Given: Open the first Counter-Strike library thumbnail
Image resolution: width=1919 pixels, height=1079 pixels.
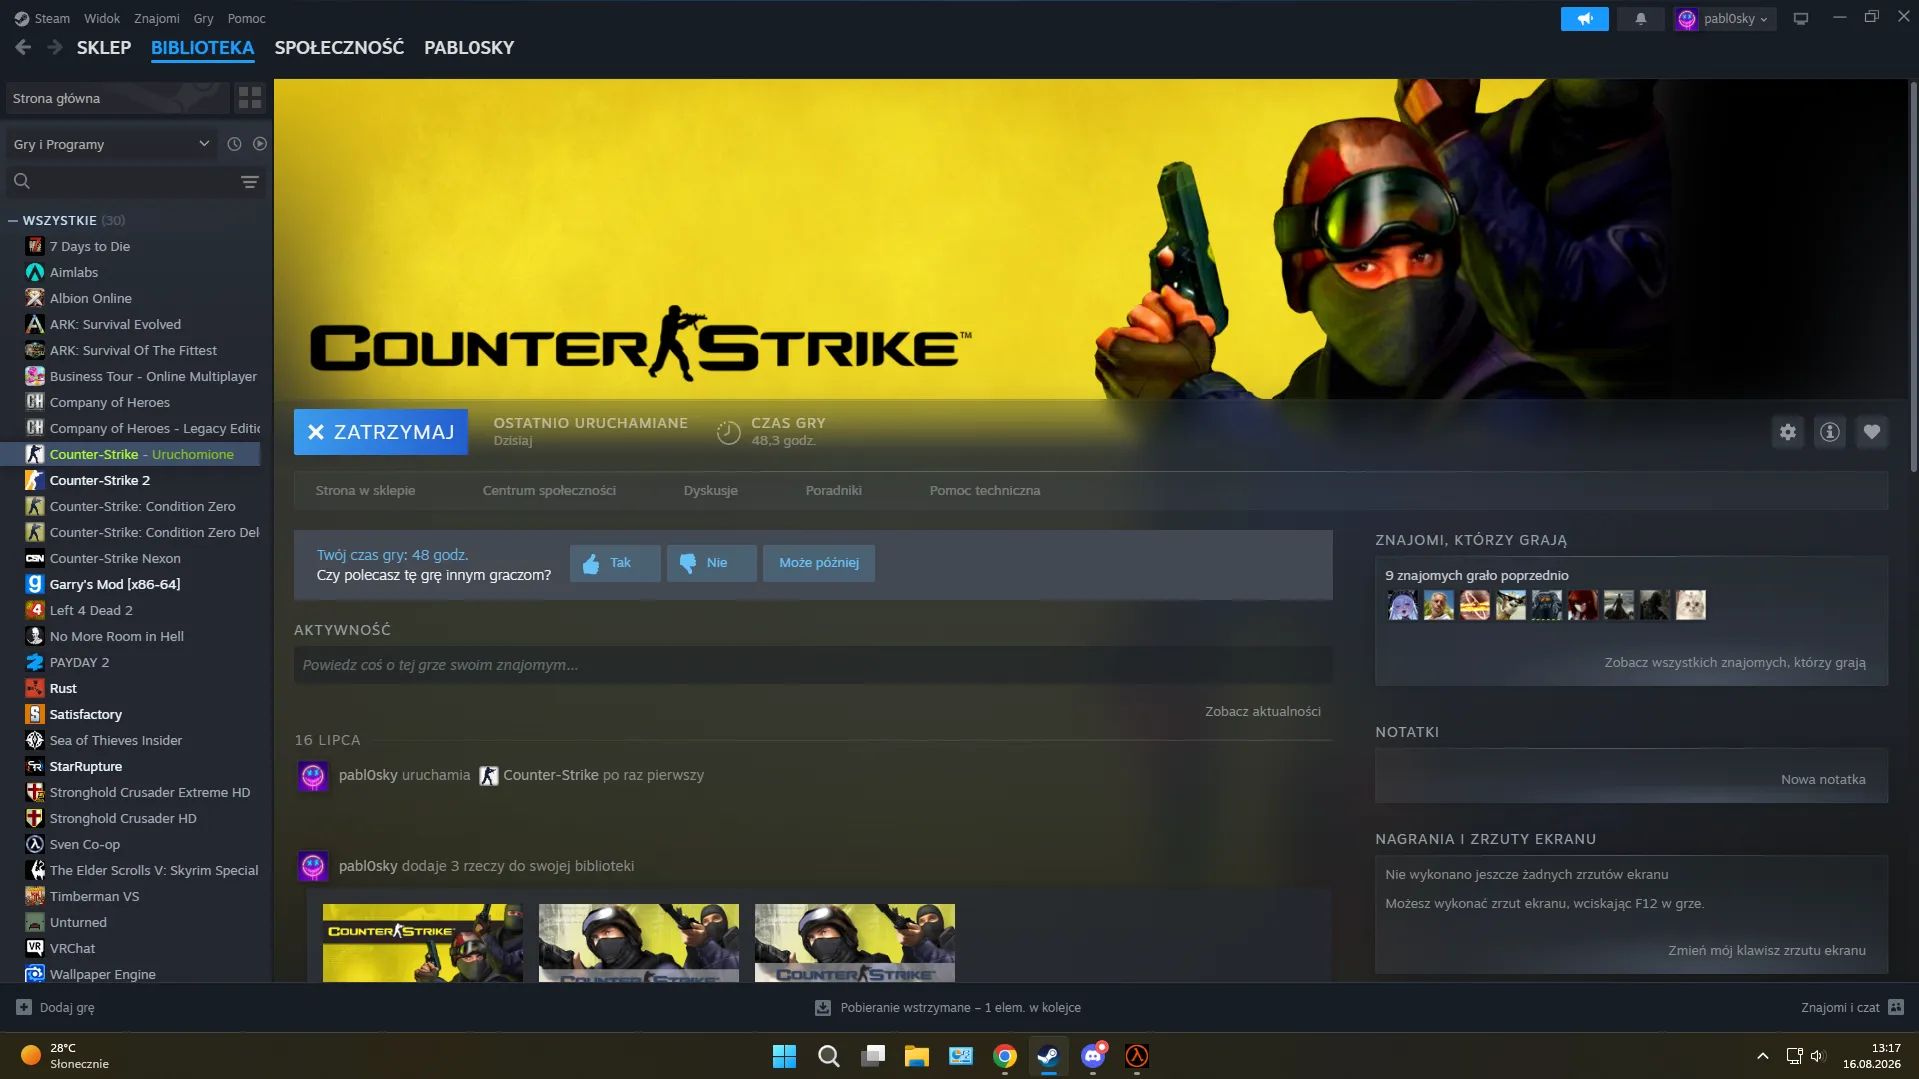Looking at the screenshot, I should [x=422, y=942].
